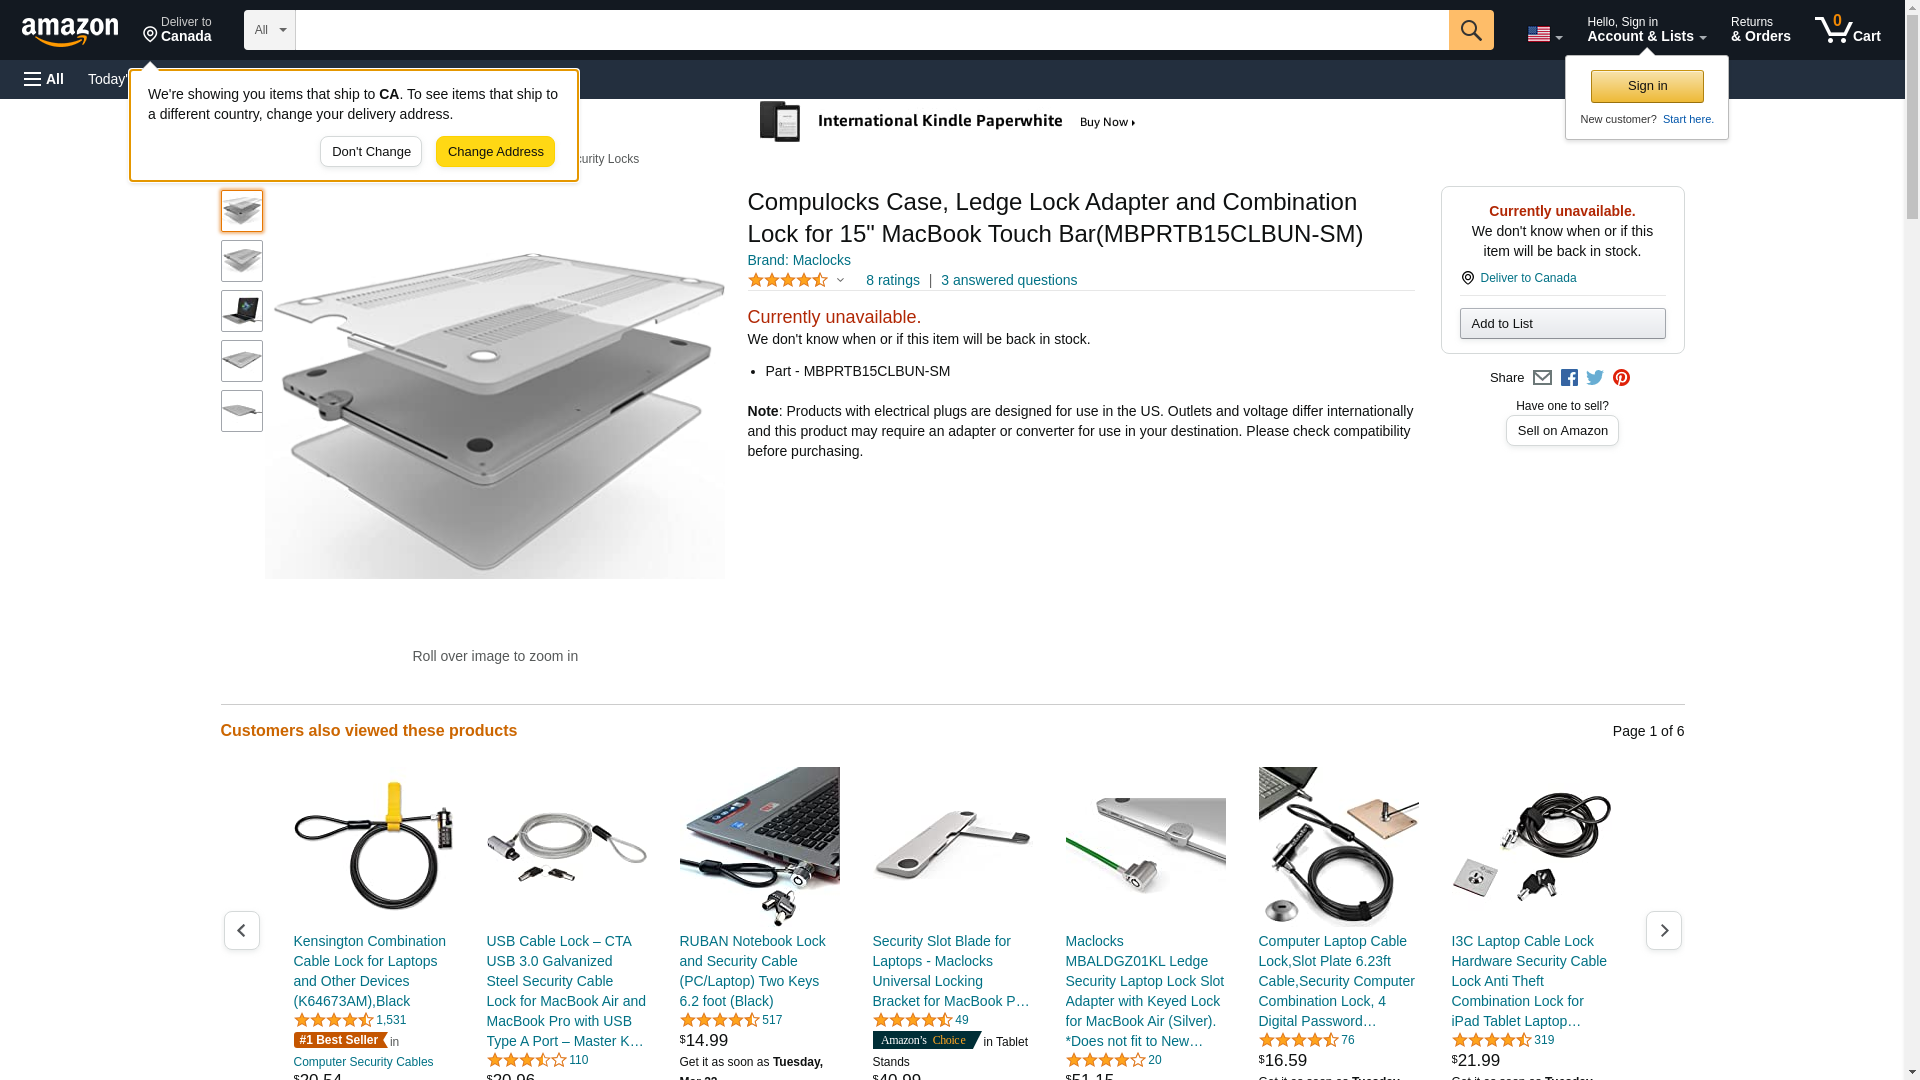The width and height of the screenshot is (1920, 1080).
Task: Open the 3 answered questions link
Action: 1008,280
